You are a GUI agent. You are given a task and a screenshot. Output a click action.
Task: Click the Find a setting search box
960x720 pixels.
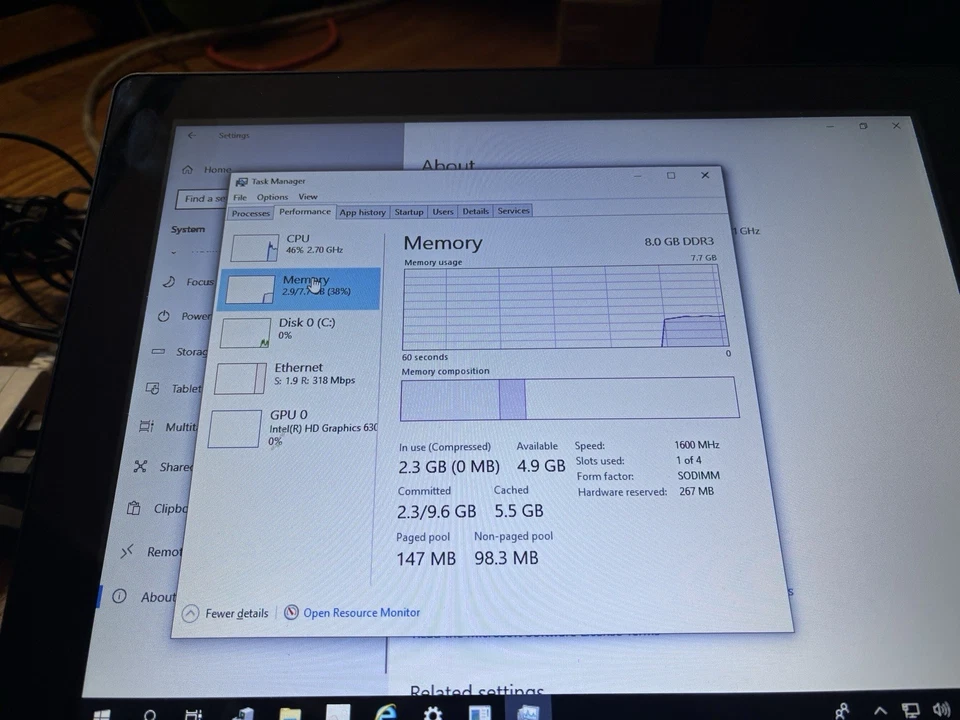(x=205, y=198)
